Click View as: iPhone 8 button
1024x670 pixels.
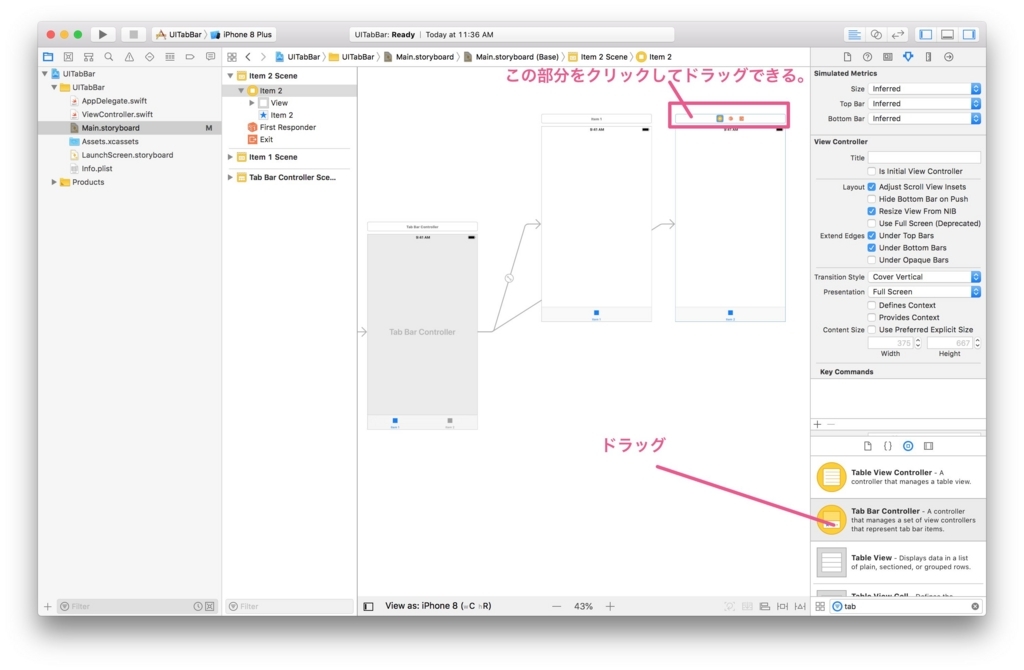click(438, 607)
